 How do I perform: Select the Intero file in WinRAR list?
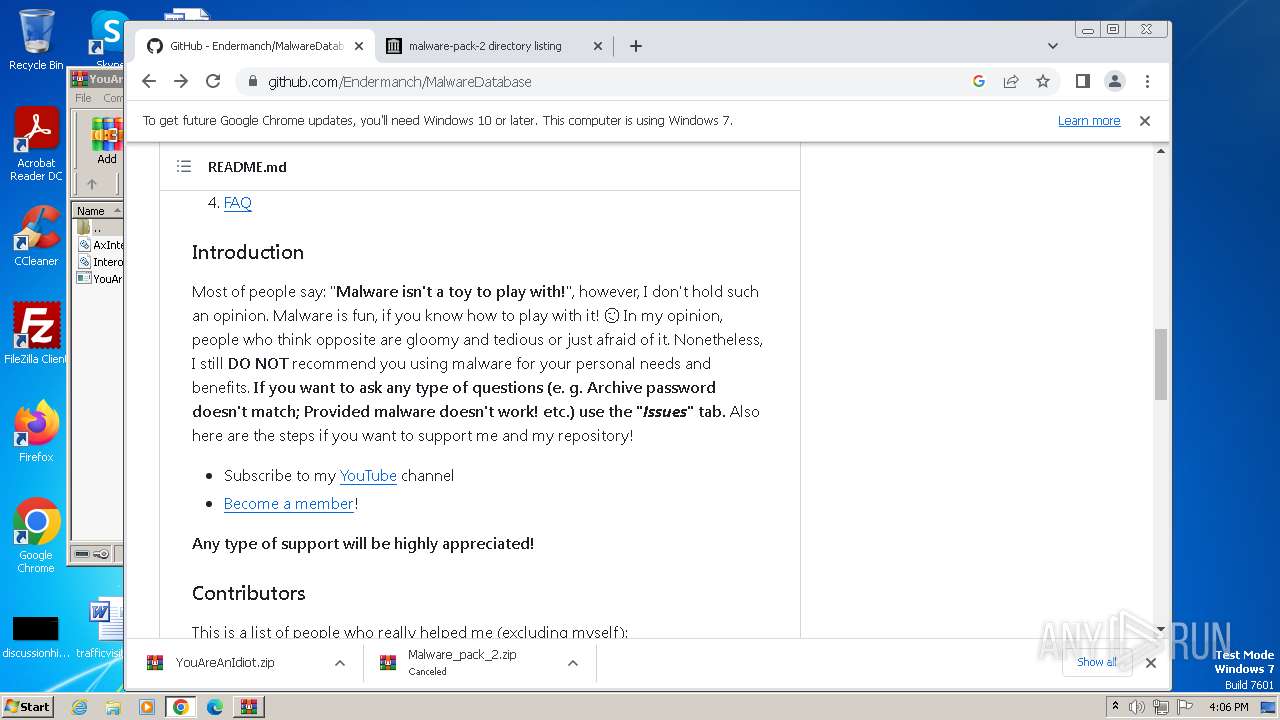click(x=100, y=262)
